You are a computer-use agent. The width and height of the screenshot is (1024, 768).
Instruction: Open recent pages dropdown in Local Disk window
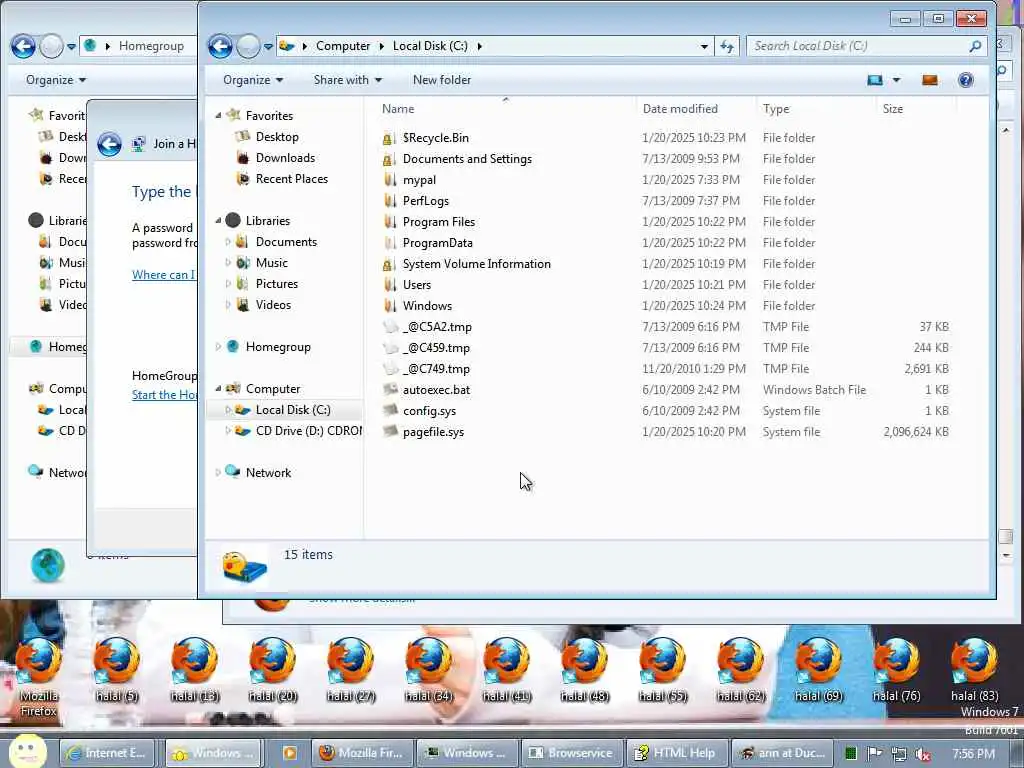coord(268,46)
